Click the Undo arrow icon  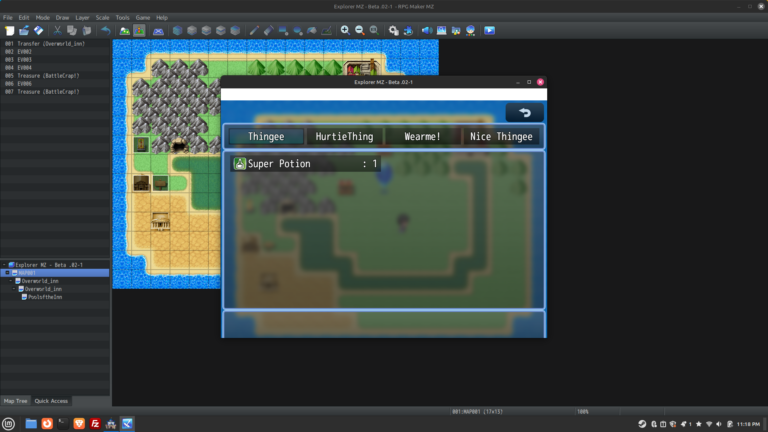(x=105, y=30)
